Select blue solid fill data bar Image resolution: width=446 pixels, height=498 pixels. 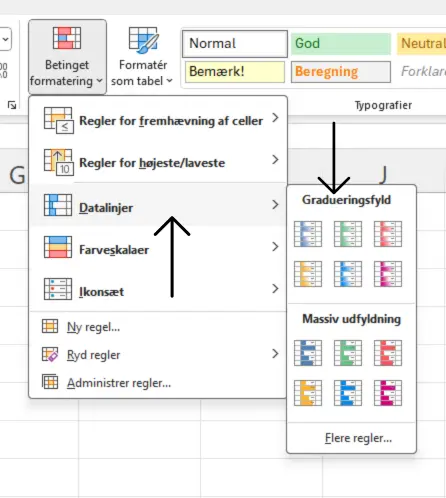(308, 353)
